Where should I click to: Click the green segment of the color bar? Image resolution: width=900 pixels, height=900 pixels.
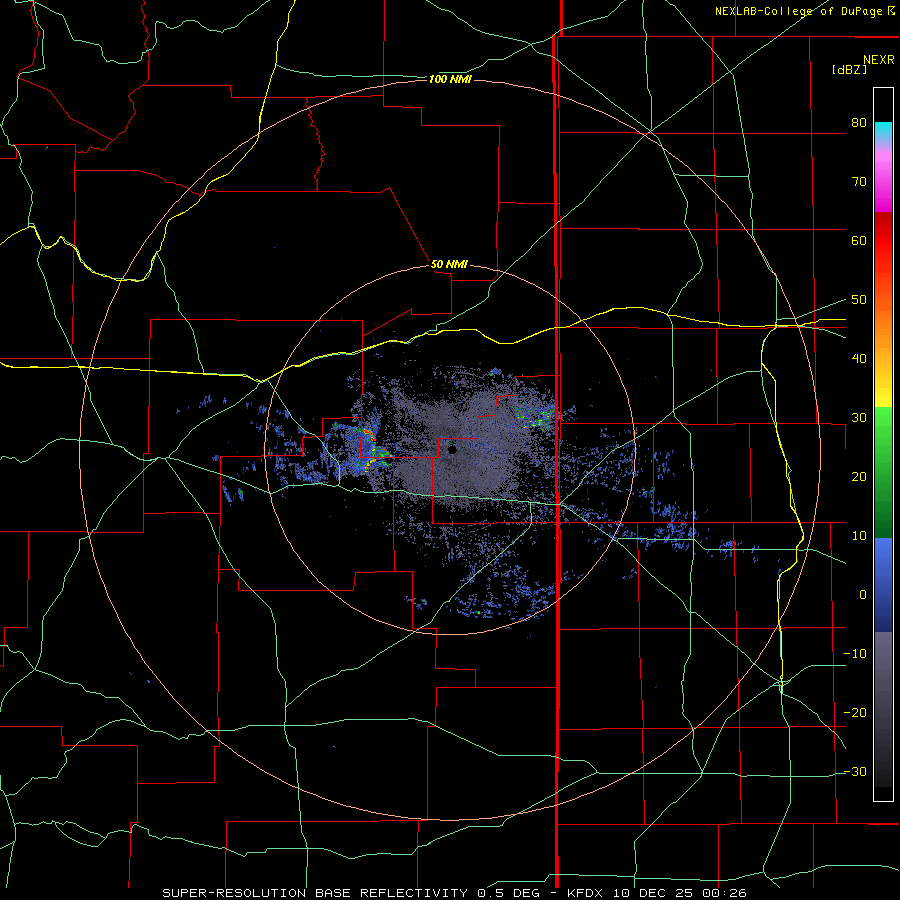[x=883, y=472]
